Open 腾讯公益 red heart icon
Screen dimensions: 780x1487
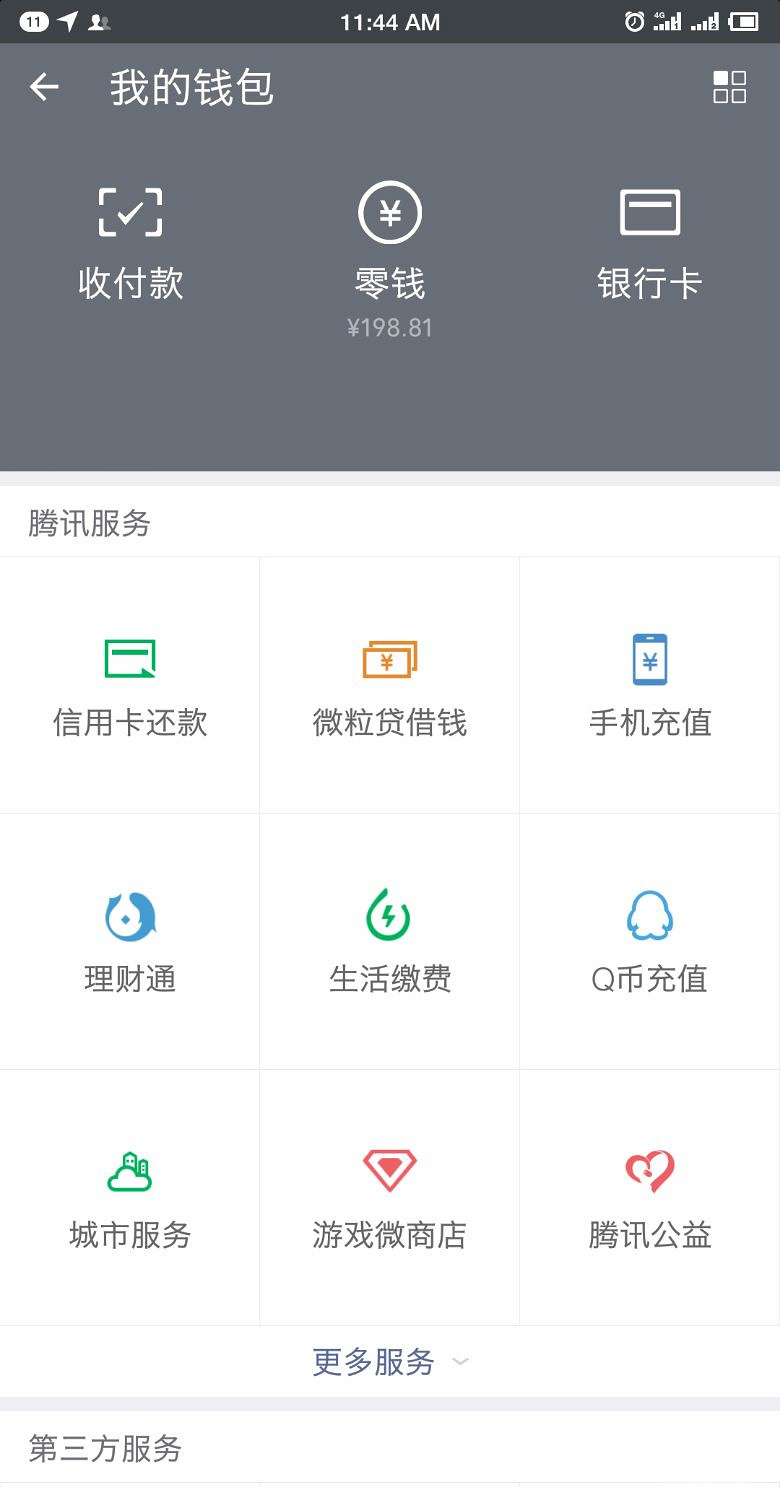[x=650, y=1171]
